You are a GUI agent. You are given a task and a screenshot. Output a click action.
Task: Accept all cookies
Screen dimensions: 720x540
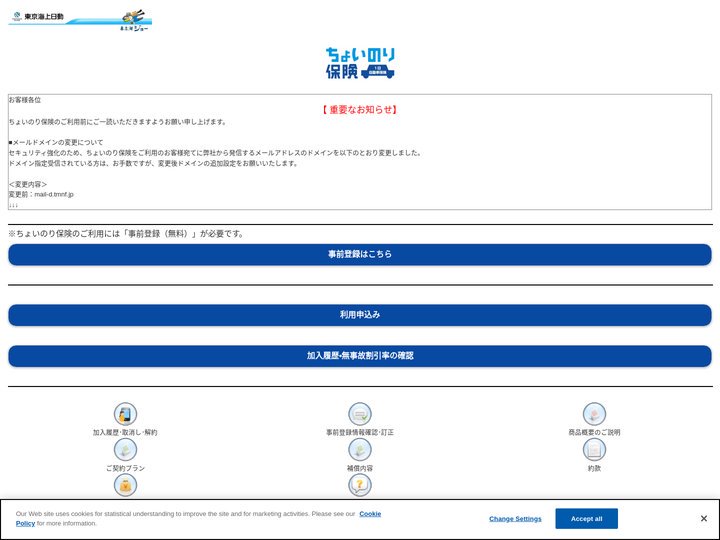click(x=586, y=518)
